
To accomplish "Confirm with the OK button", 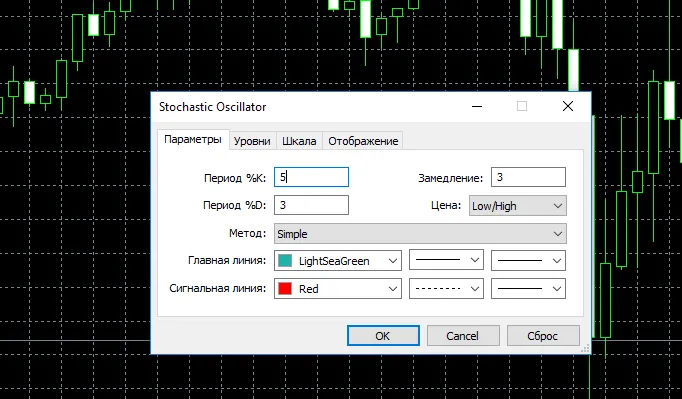I will pos(383,335).
